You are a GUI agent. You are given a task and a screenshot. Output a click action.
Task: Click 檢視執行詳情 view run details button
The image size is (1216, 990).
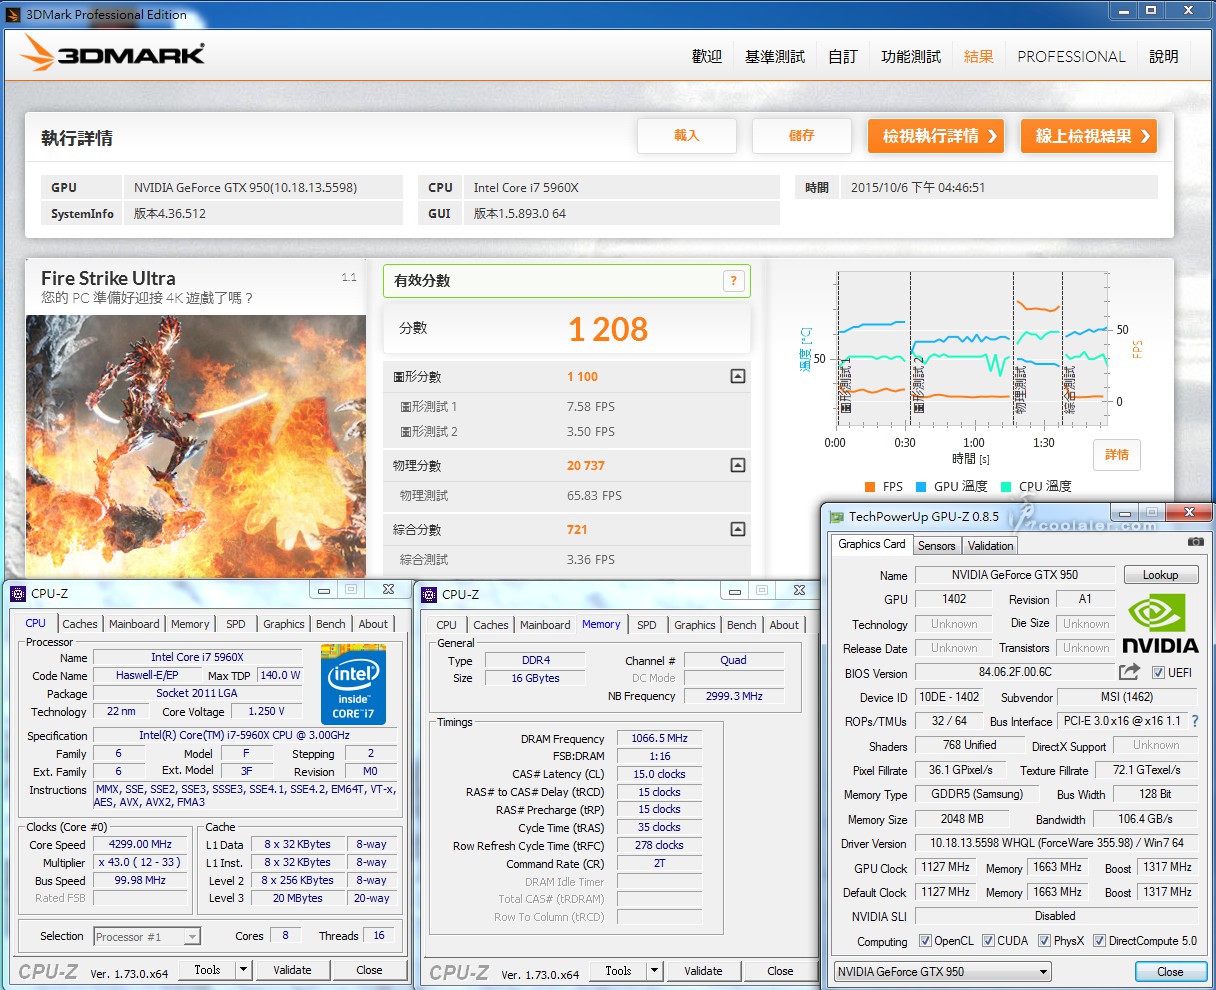[x=936, y=136]
